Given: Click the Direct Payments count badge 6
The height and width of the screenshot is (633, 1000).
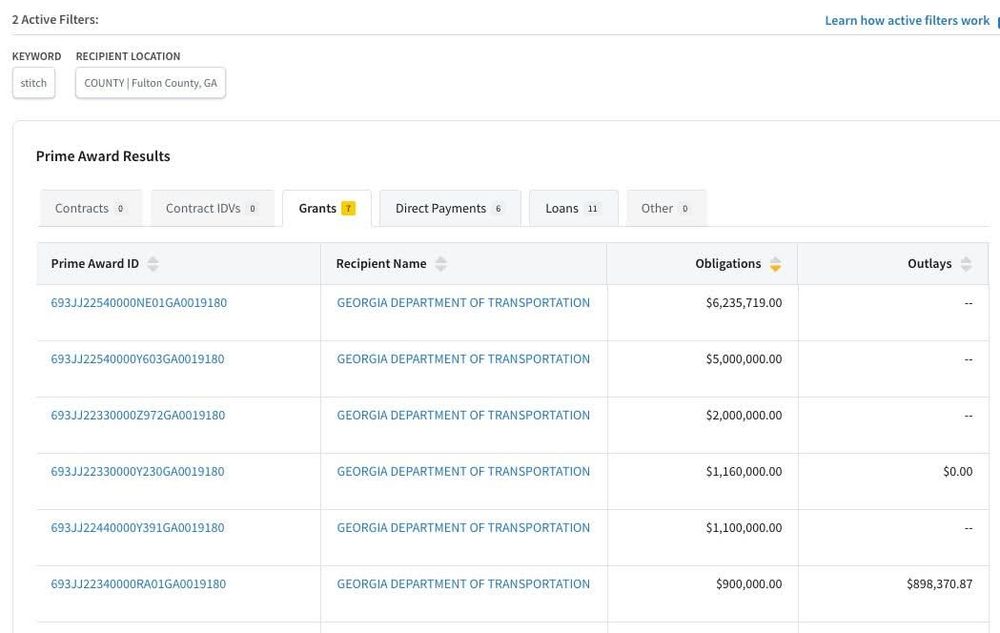Looking at the screenshot, I should point(498,208).
